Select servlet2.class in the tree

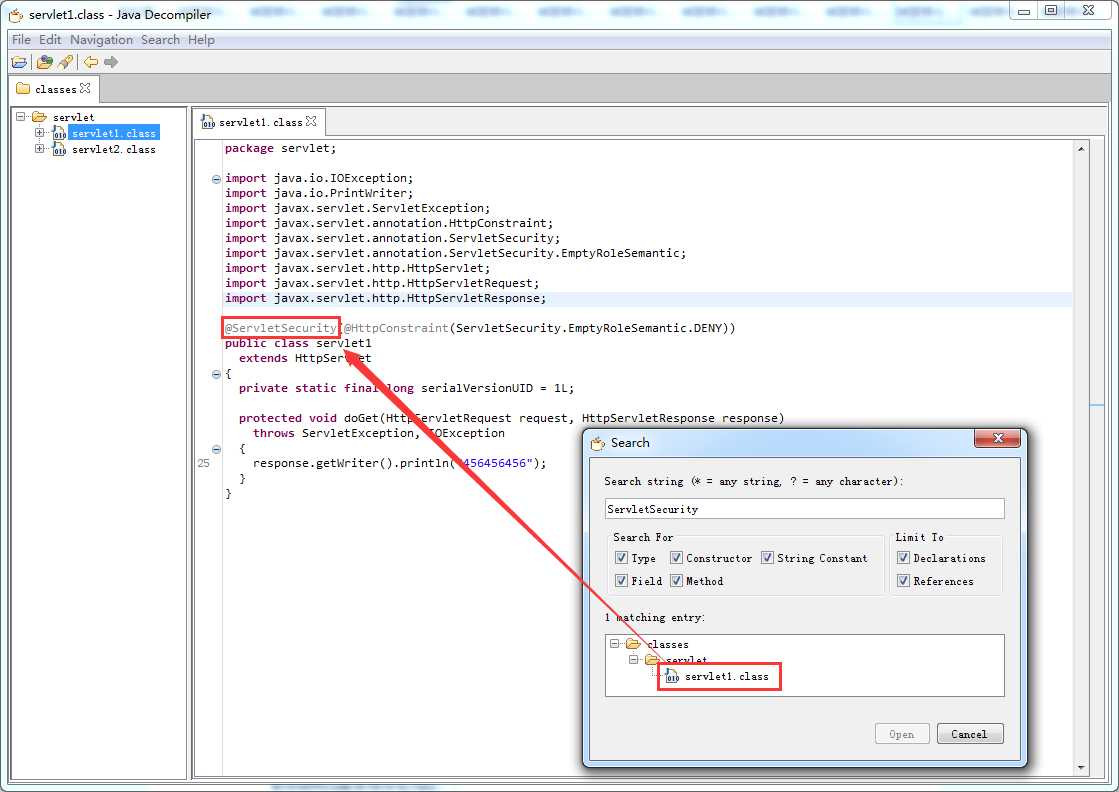click(x=113, y=150)
